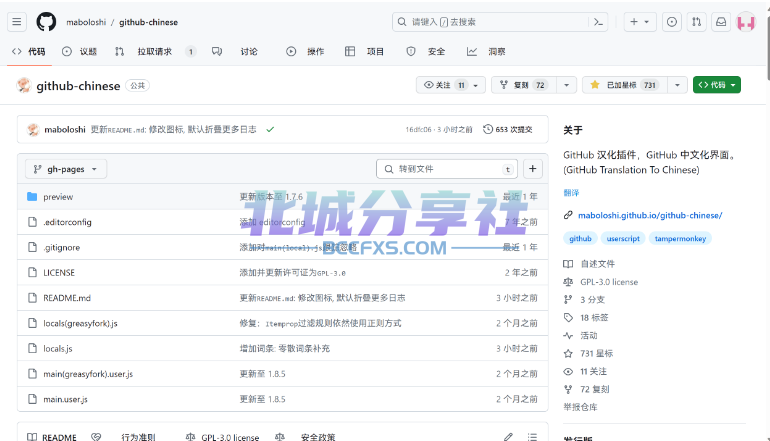
Task: Open the hamburger navigation menu
Action: tap(17, 22)
